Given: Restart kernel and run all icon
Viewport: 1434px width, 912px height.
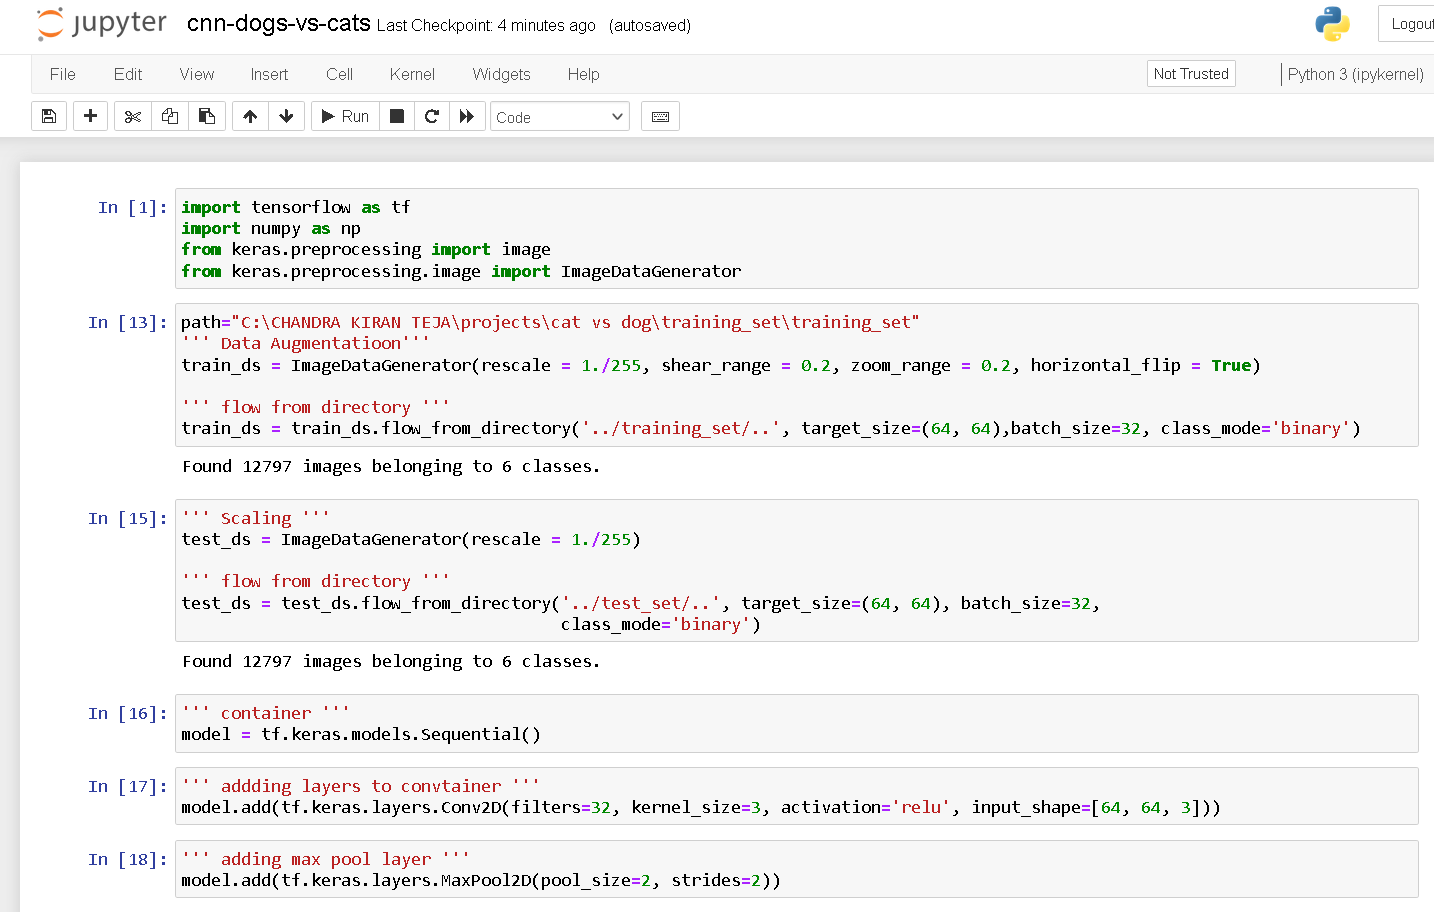Looking at the screenshot, I should [467, 116].
